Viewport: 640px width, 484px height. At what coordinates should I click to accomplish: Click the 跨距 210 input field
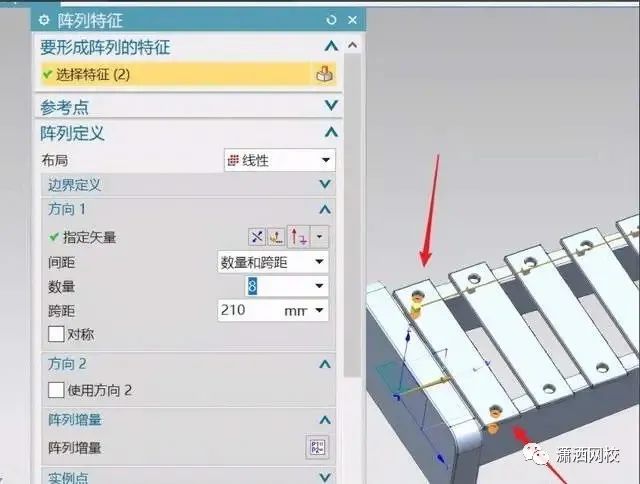[273, 311]
